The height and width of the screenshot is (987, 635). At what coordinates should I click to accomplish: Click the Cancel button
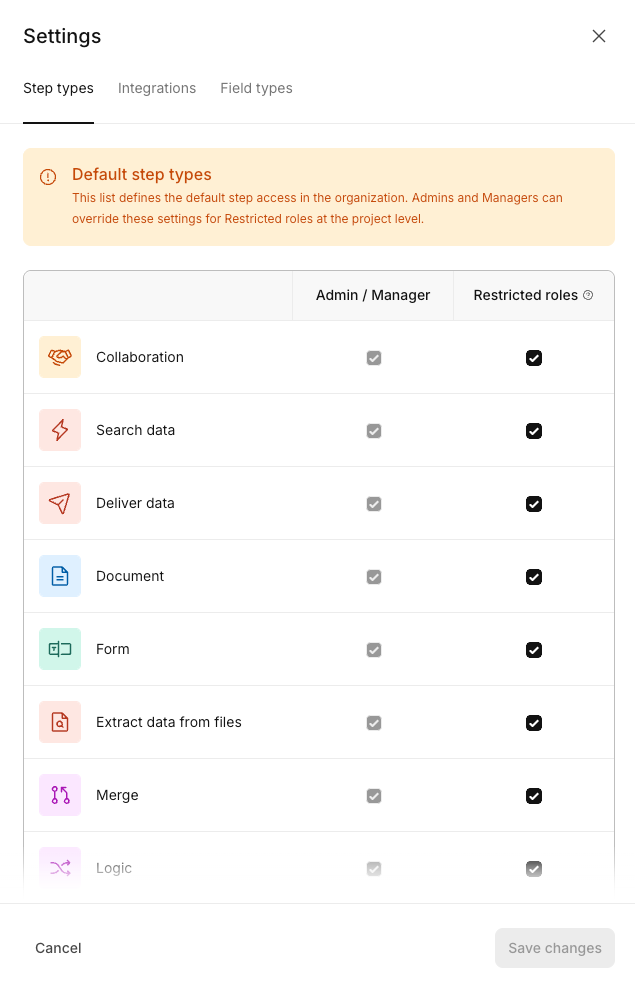coord(58,948)
